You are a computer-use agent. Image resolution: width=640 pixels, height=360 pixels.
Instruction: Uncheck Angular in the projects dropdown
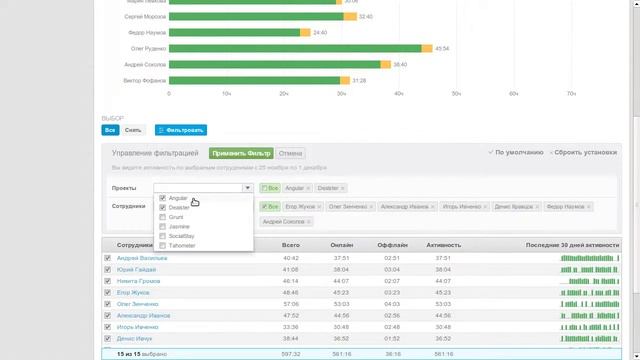[x=162, y=198]
